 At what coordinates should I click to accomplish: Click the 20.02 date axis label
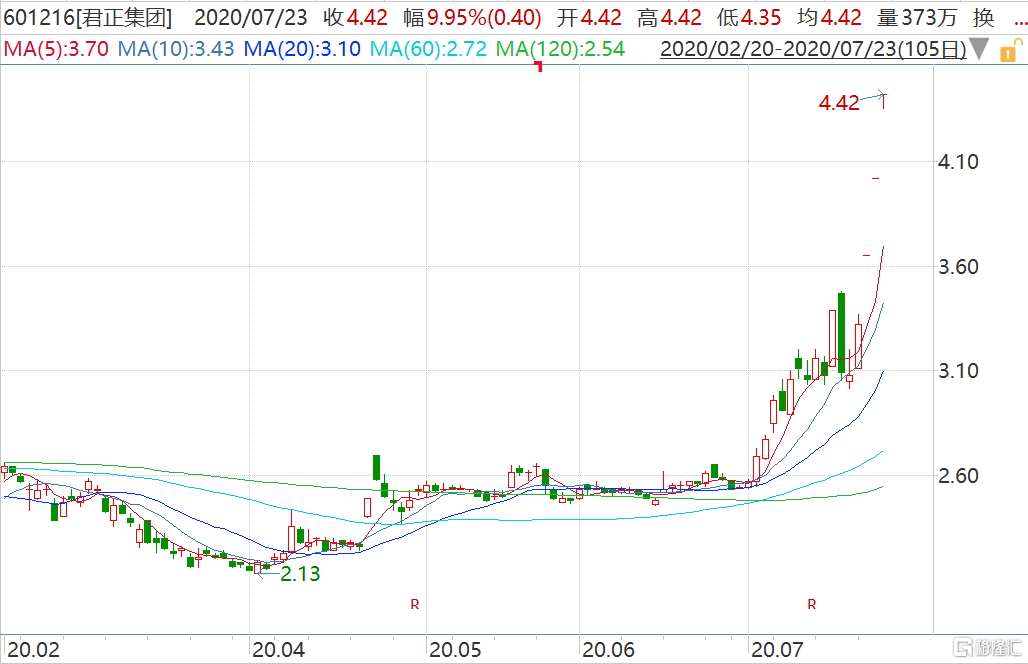coord(33,650)
